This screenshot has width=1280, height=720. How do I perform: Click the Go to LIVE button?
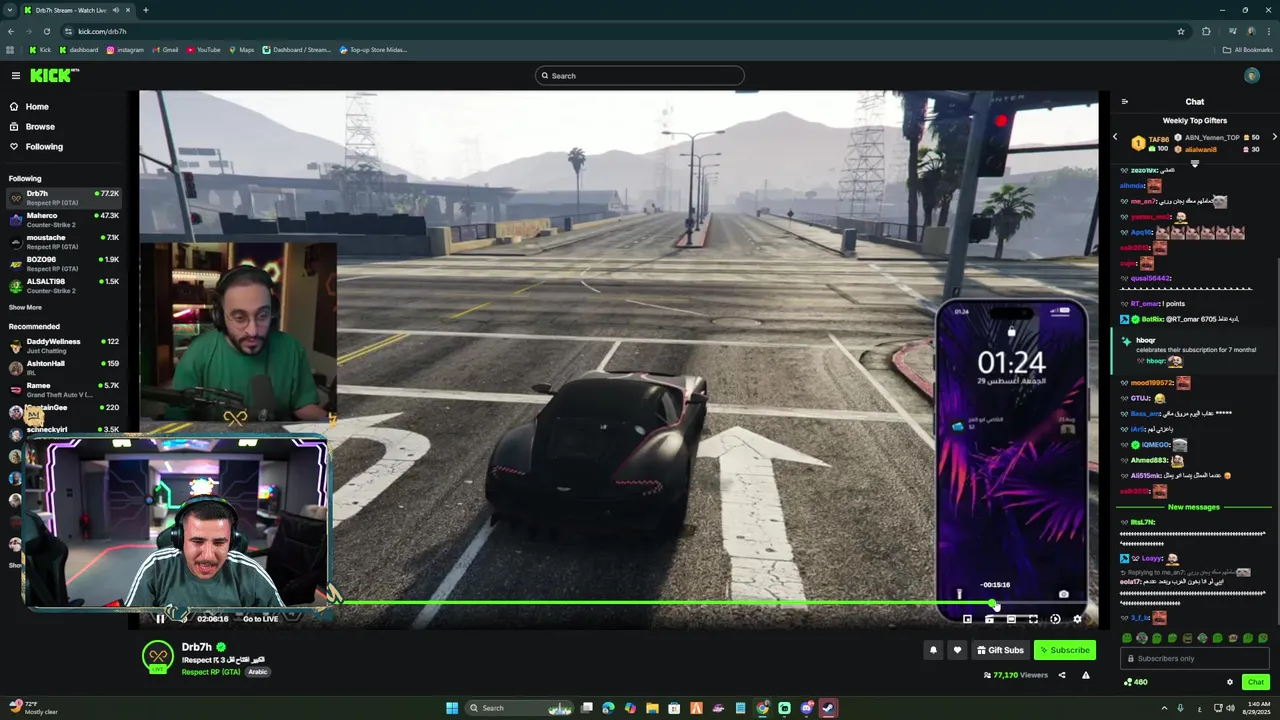[x=260, y=619]
